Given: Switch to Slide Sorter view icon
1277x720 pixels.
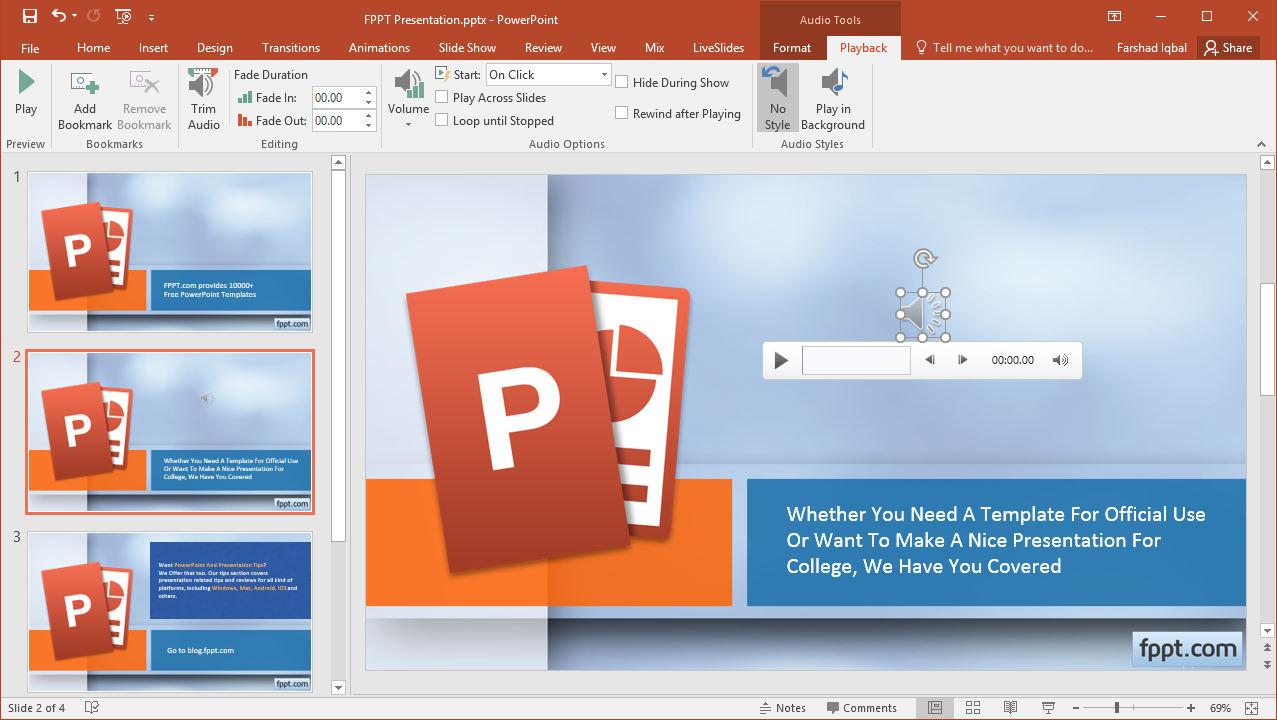Looking at the screenshot, I should point(972,708).
